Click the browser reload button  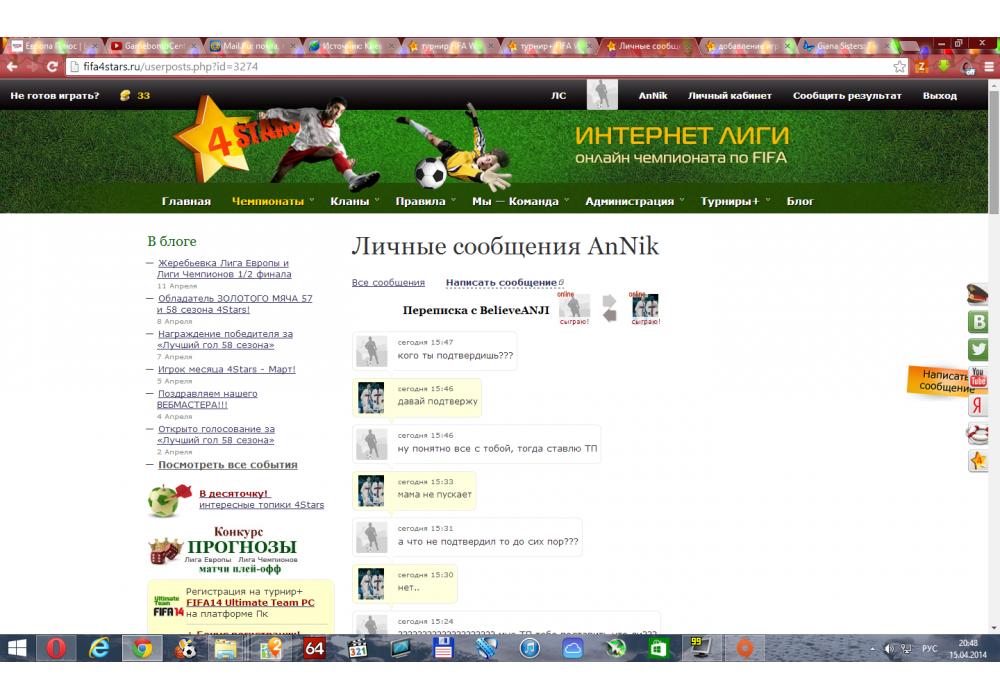click(x=52, y=67)
